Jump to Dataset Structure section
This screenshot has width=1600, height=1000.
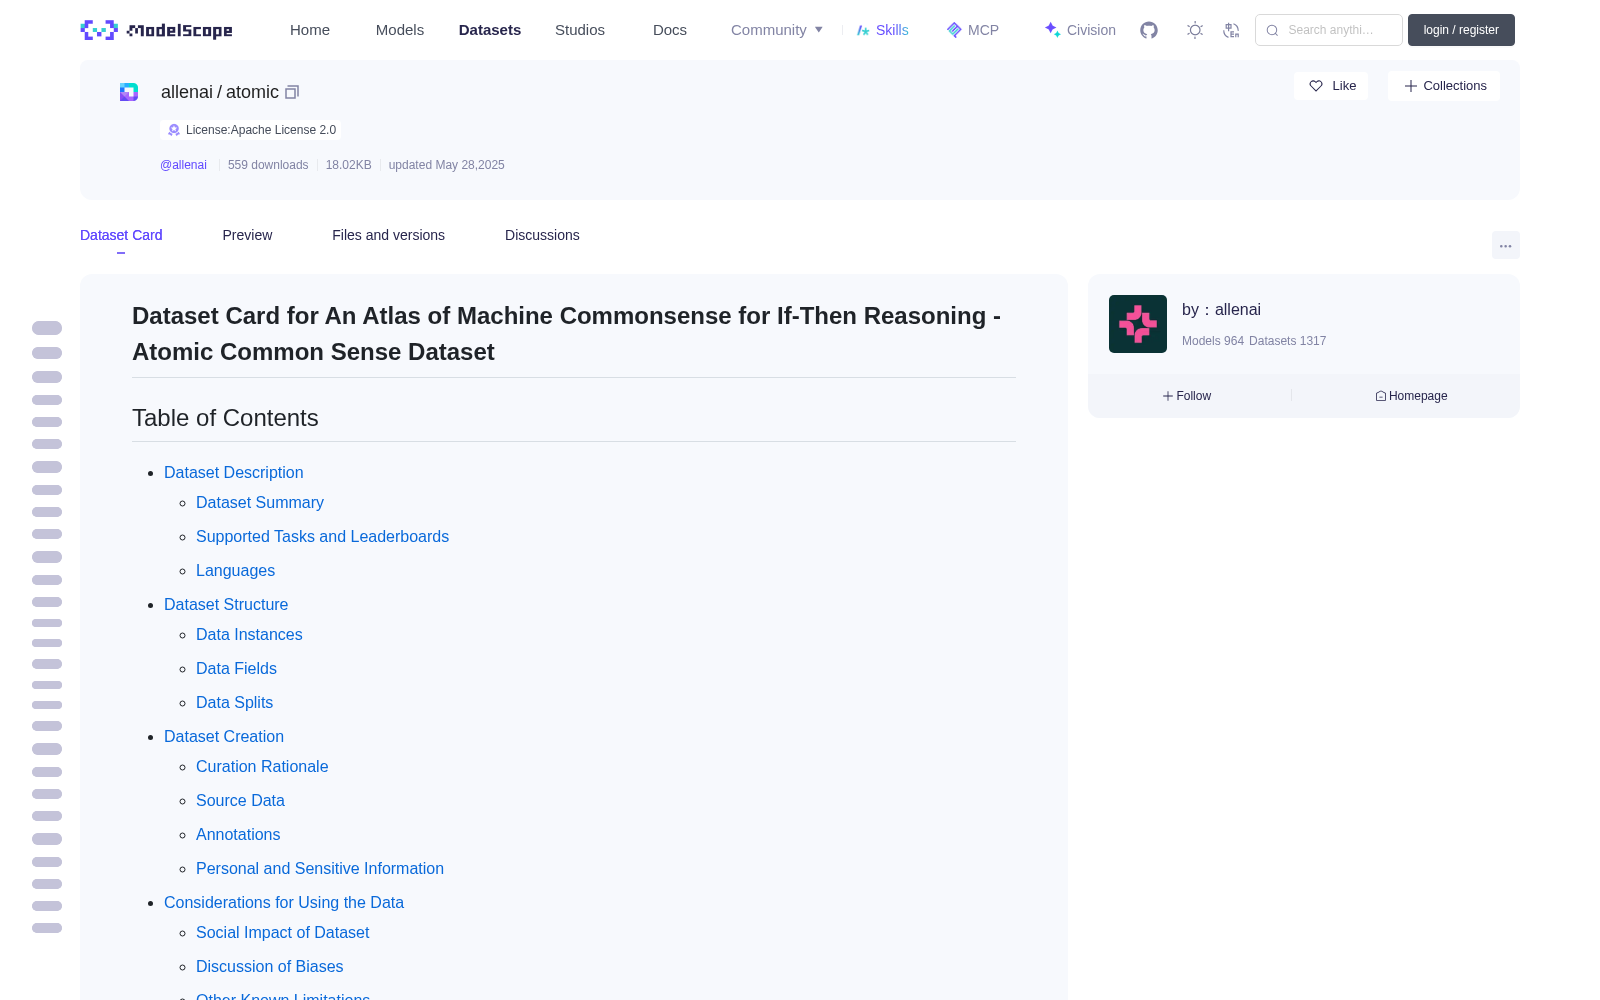tap(226, 604)
